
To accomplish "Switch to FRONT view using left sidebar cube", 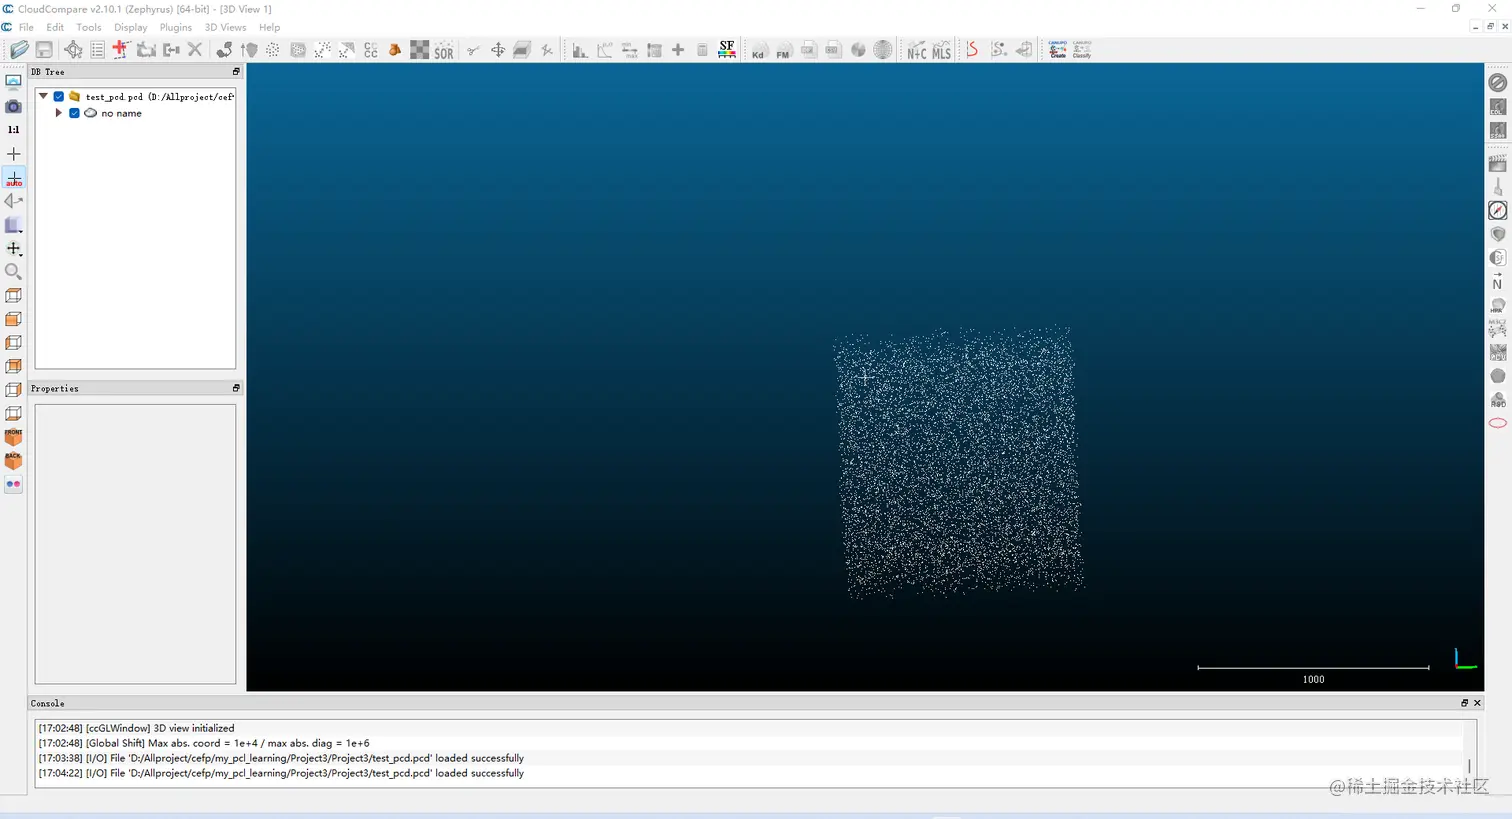I will click(x=13, y=436).
